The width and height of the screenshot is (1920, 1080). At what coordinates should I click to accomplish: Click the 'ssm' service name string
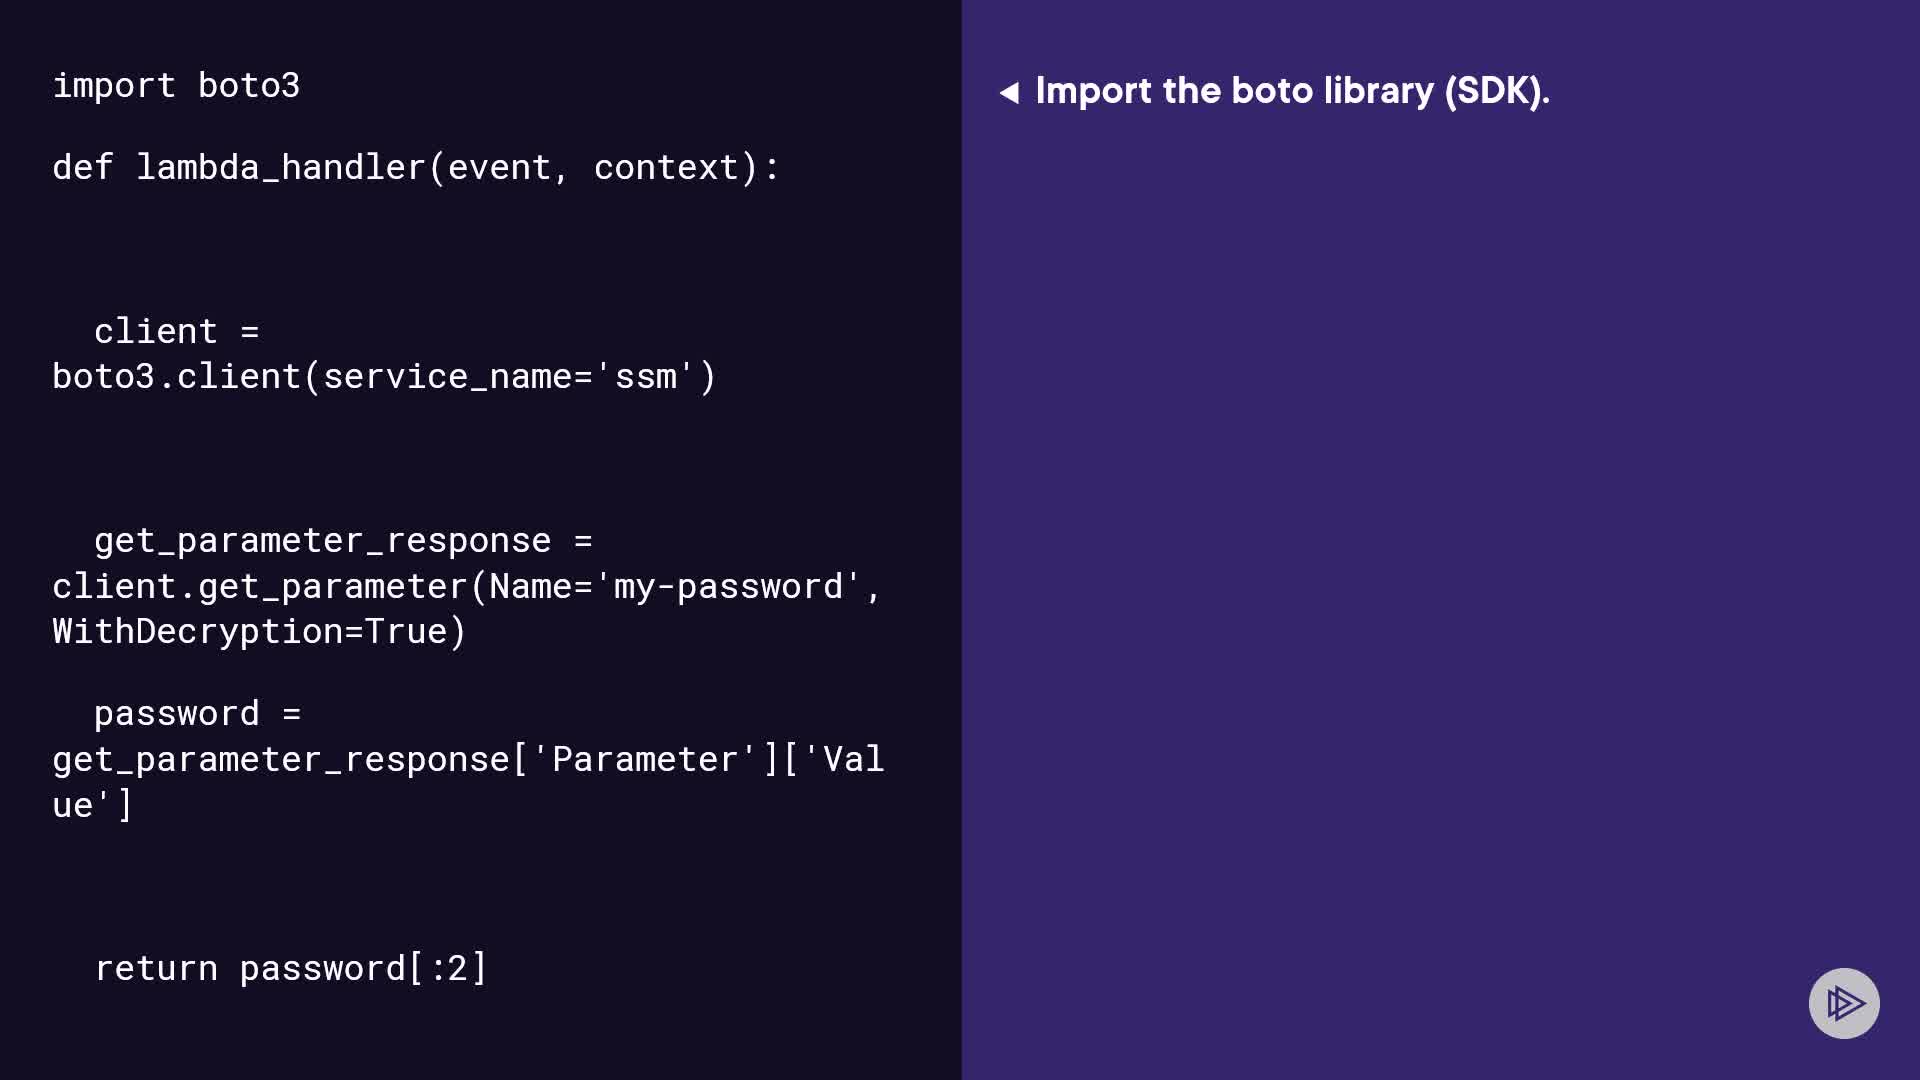tap(646, 377)
